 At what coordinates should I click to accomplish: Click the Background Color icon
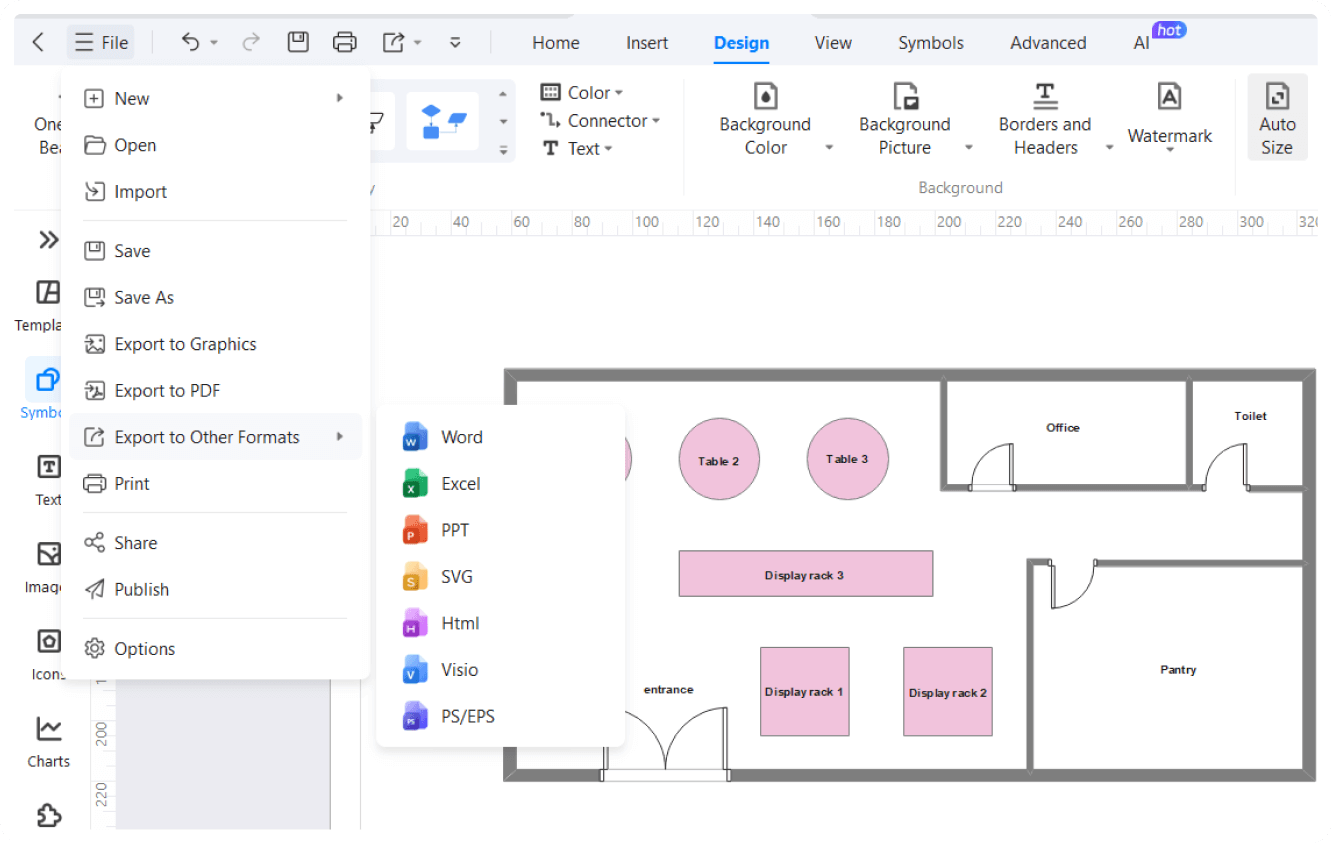click(765, 96)
